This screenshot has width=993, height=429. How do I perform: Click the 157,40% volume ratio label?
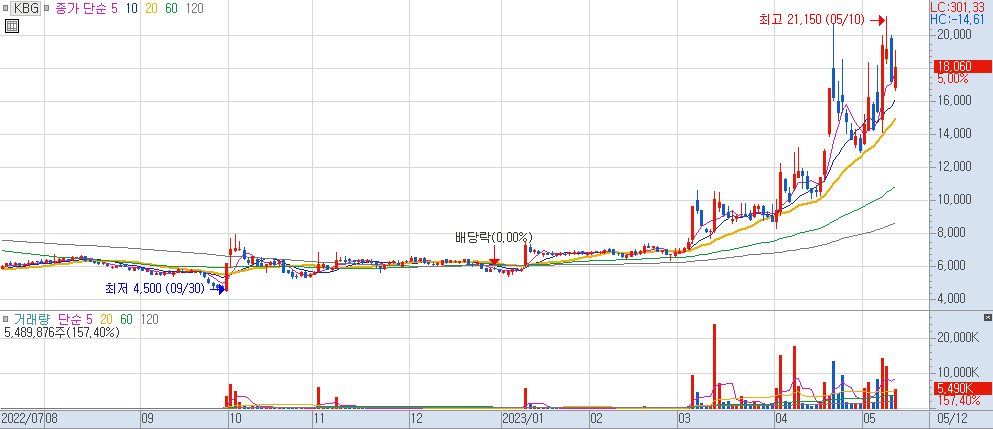click(x=957, y=400)
